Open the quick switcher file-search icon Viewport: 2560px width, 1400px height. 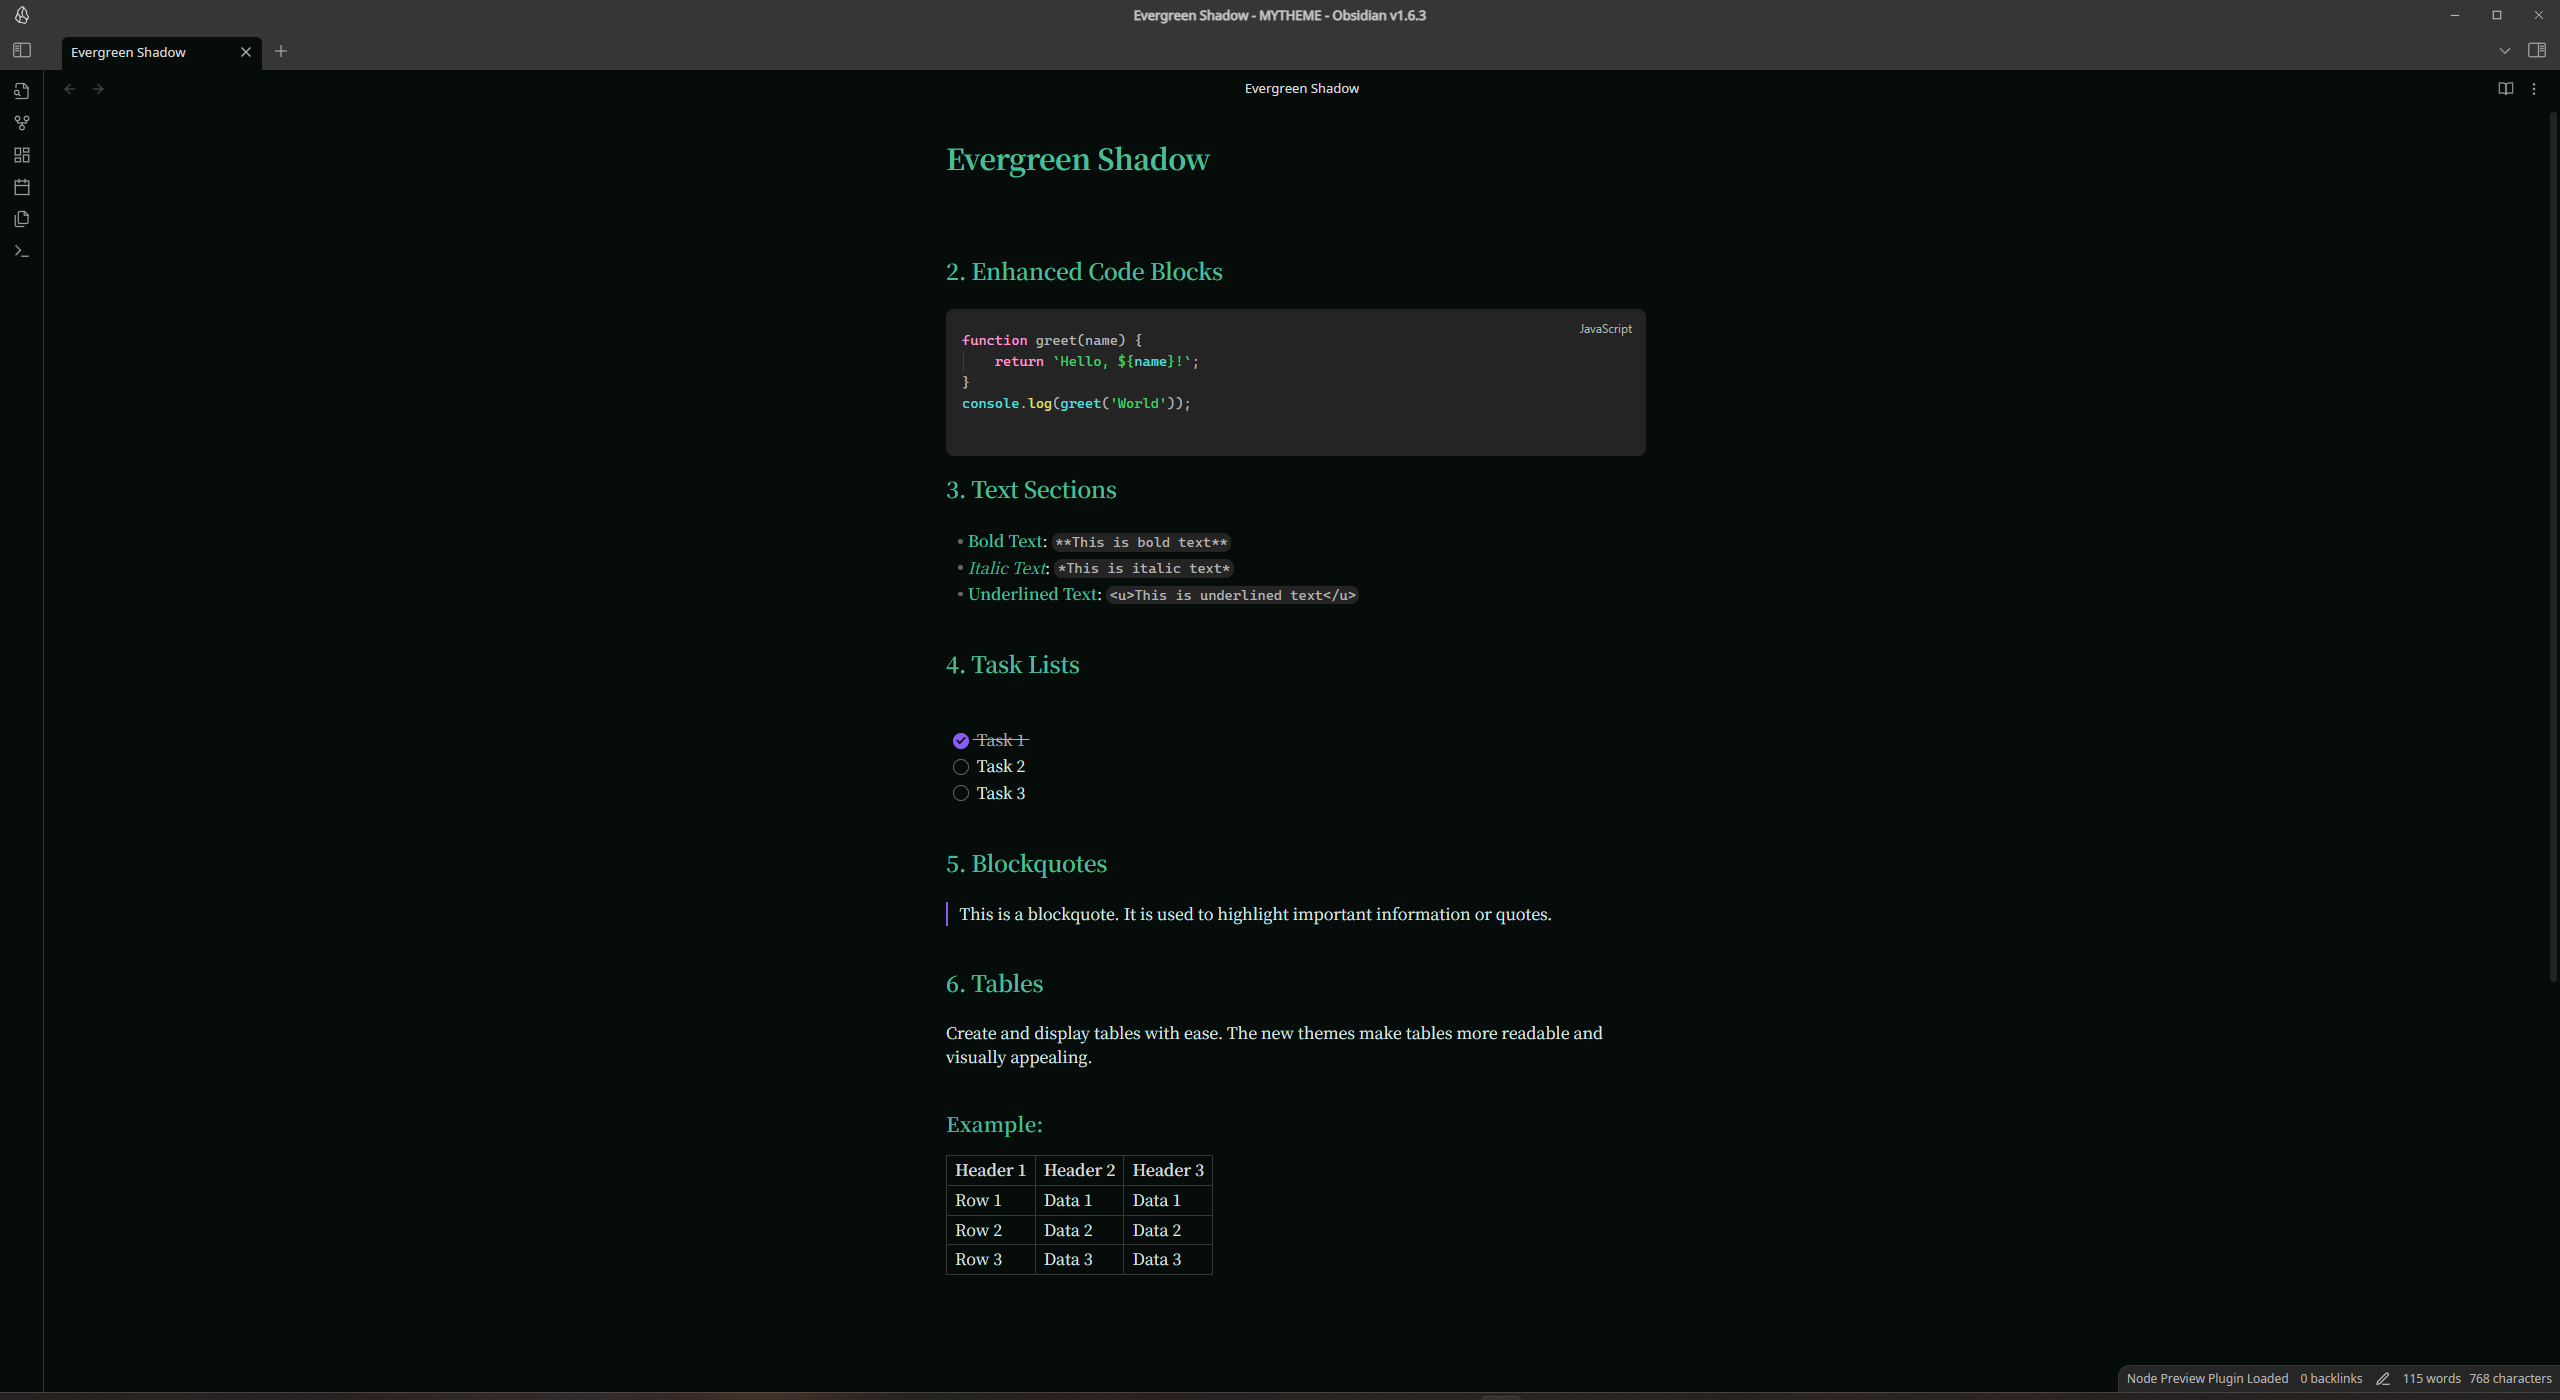(x=22, y=91)
